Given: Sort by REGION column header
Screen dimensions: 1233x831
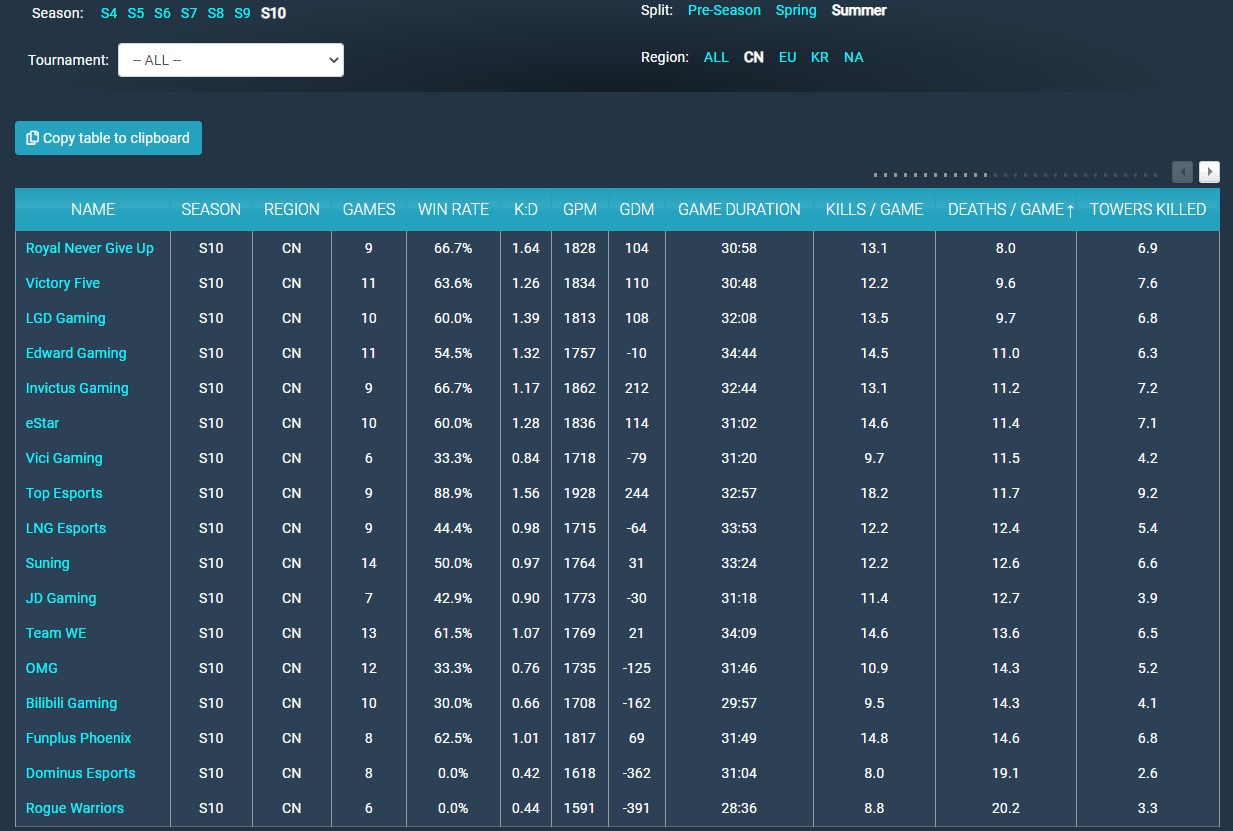Looking at the screenshot, I should click(292, 209).
